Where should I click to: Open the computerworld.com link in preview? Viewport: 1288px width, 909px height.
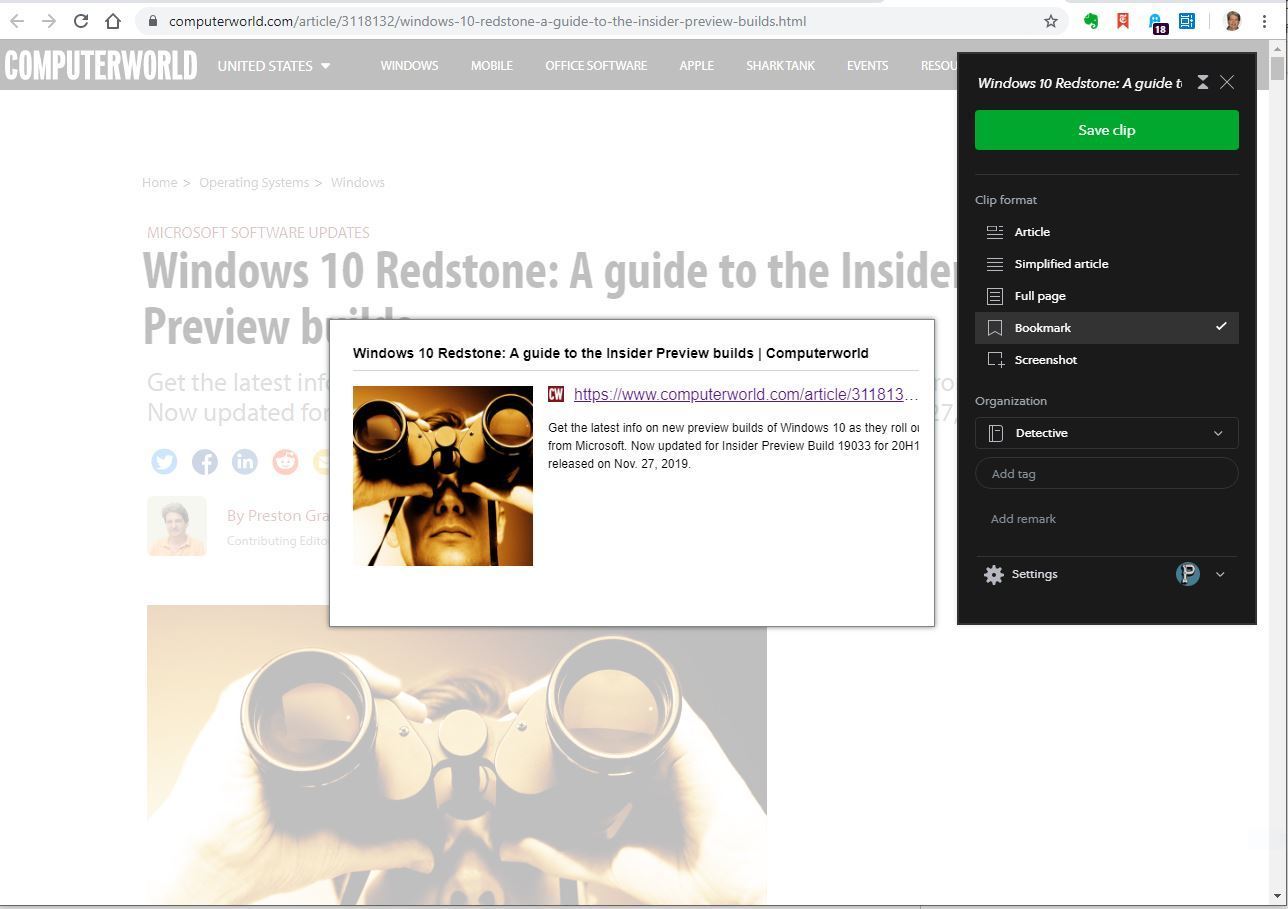coord(745,395)
